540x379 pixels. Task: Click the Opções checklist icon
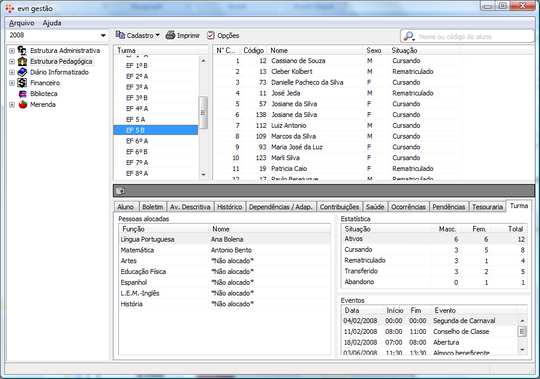[211, 35]
